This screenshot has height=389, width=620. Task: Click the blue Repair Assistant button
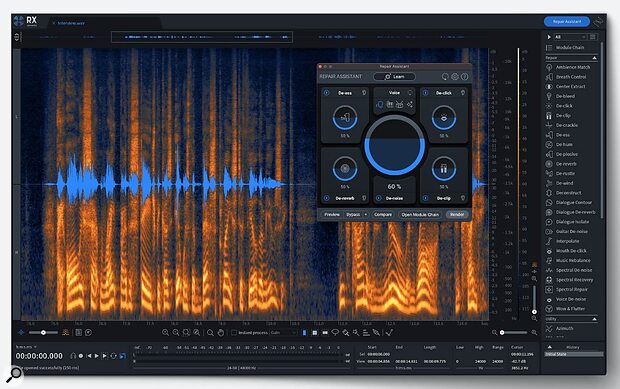(x=567, y=21)
